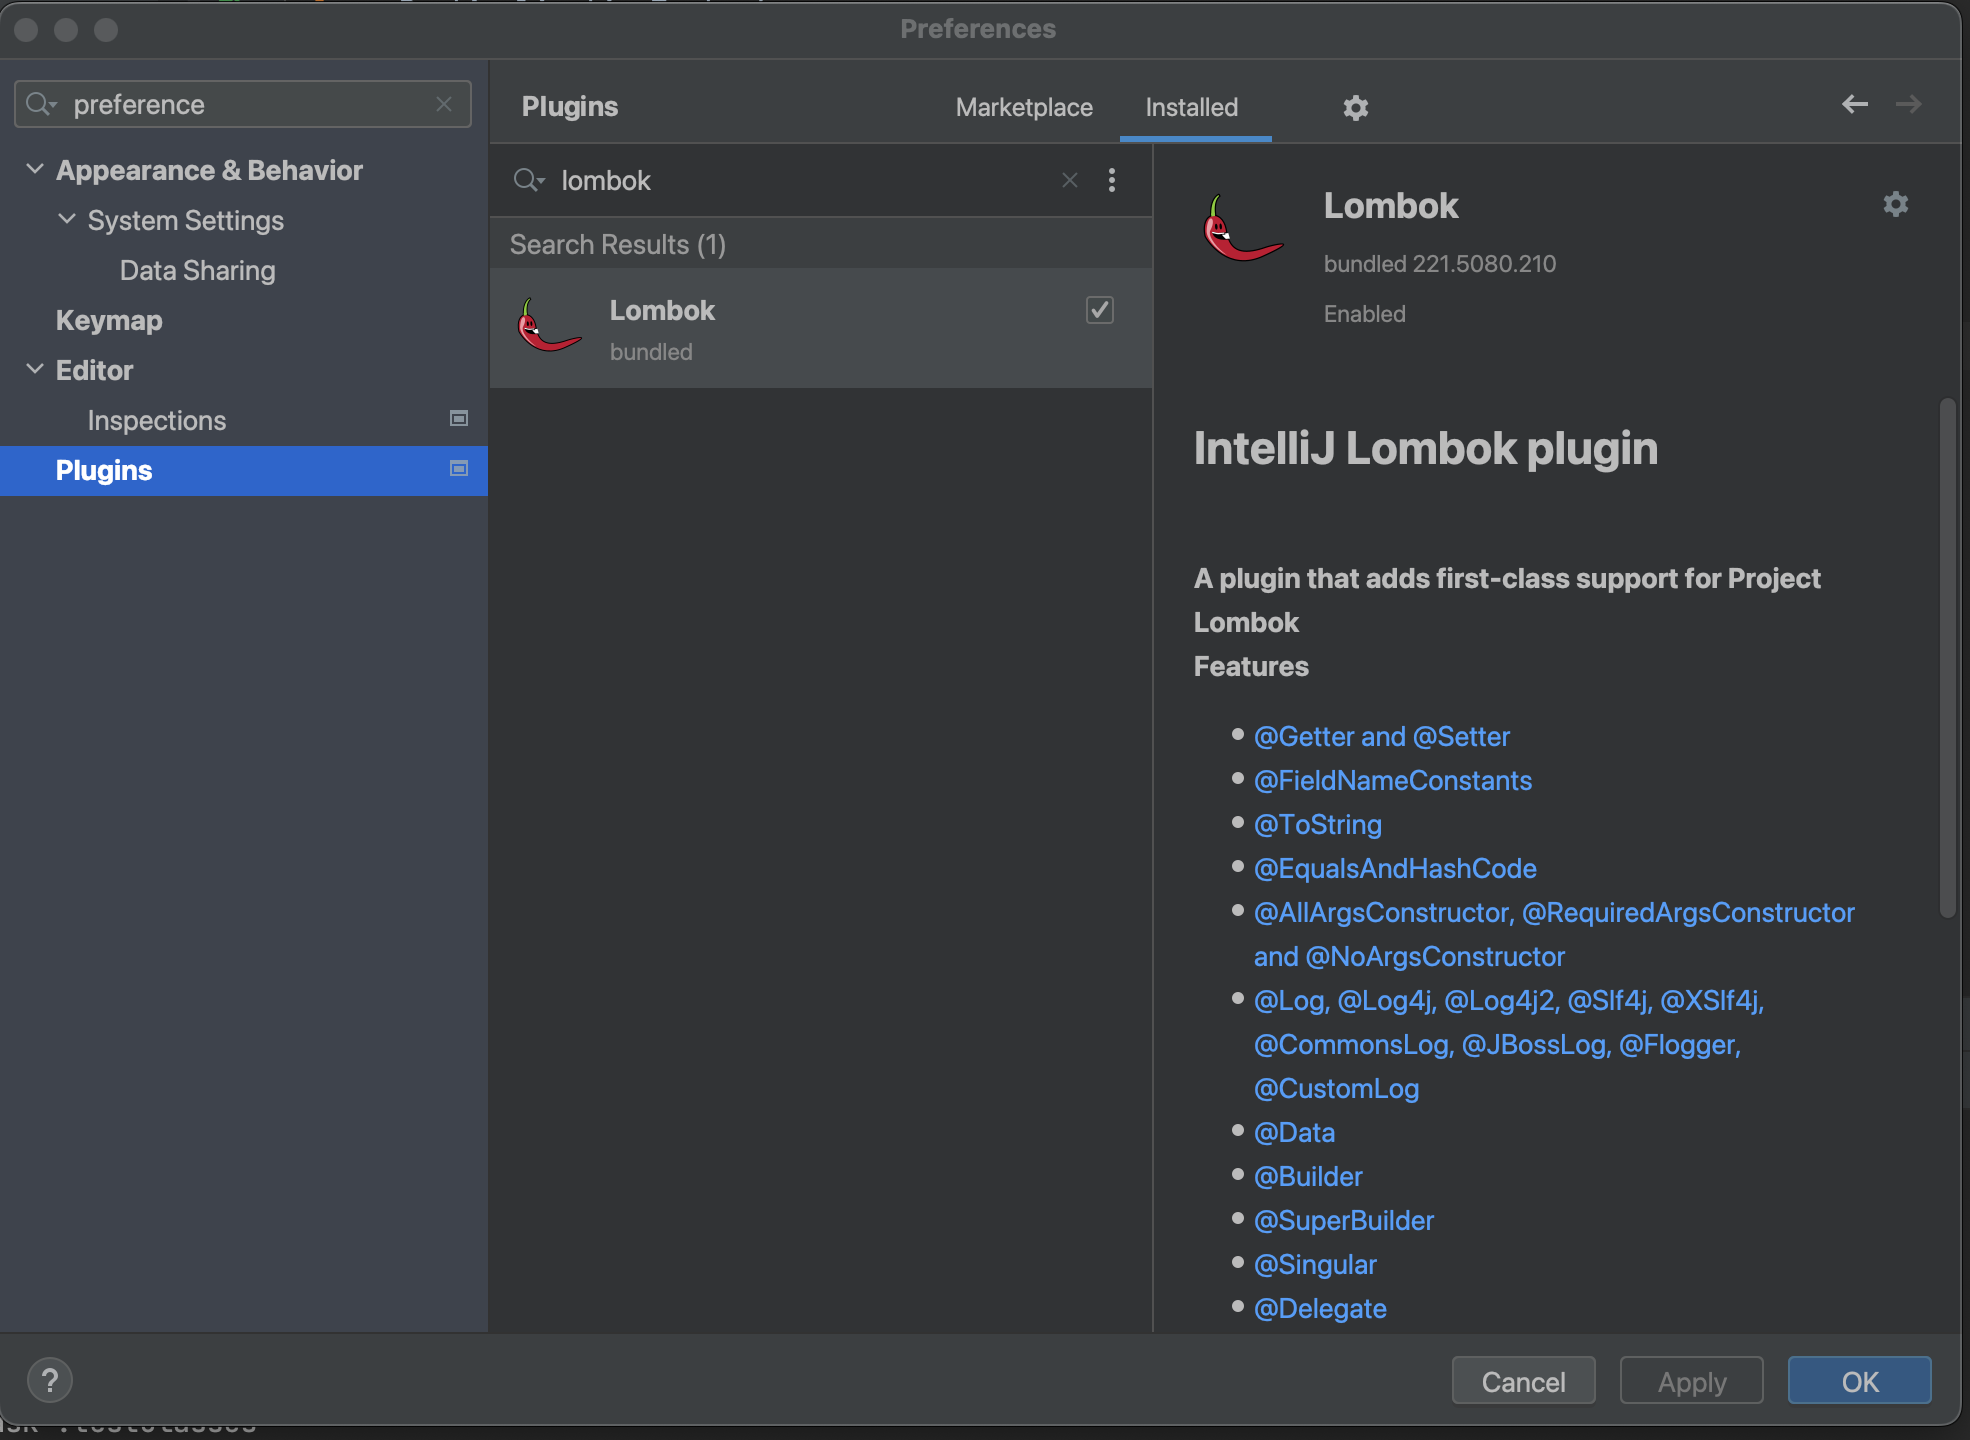Collapse the Editor section
Screen dimensions: 1970x1440
pos(35,370)
